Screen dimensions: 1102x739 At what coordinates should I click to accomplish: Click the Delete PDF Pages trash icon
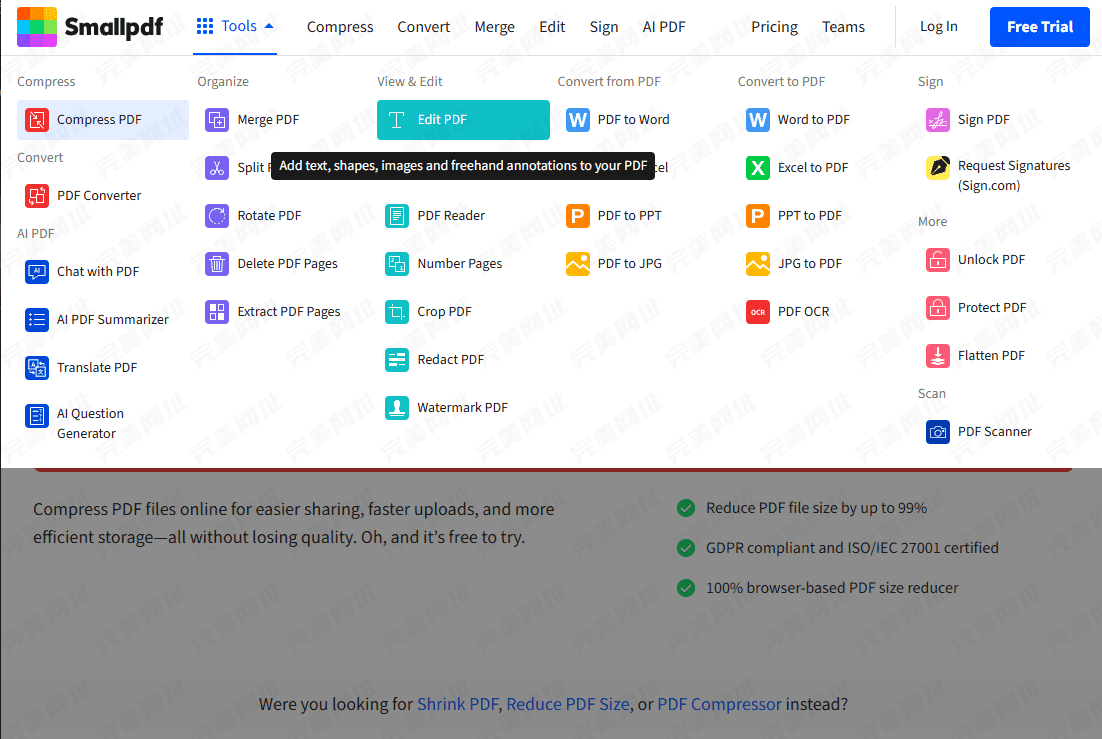click(216, 264)
